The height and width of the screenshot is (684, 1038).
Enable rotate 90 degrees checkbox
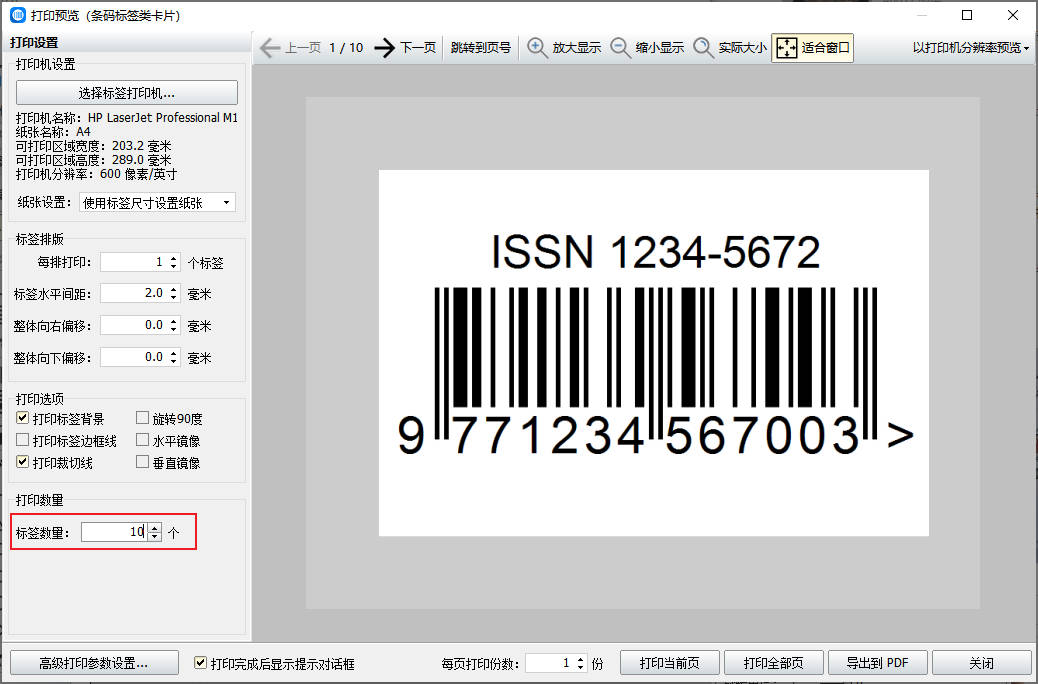click(142, 418)
